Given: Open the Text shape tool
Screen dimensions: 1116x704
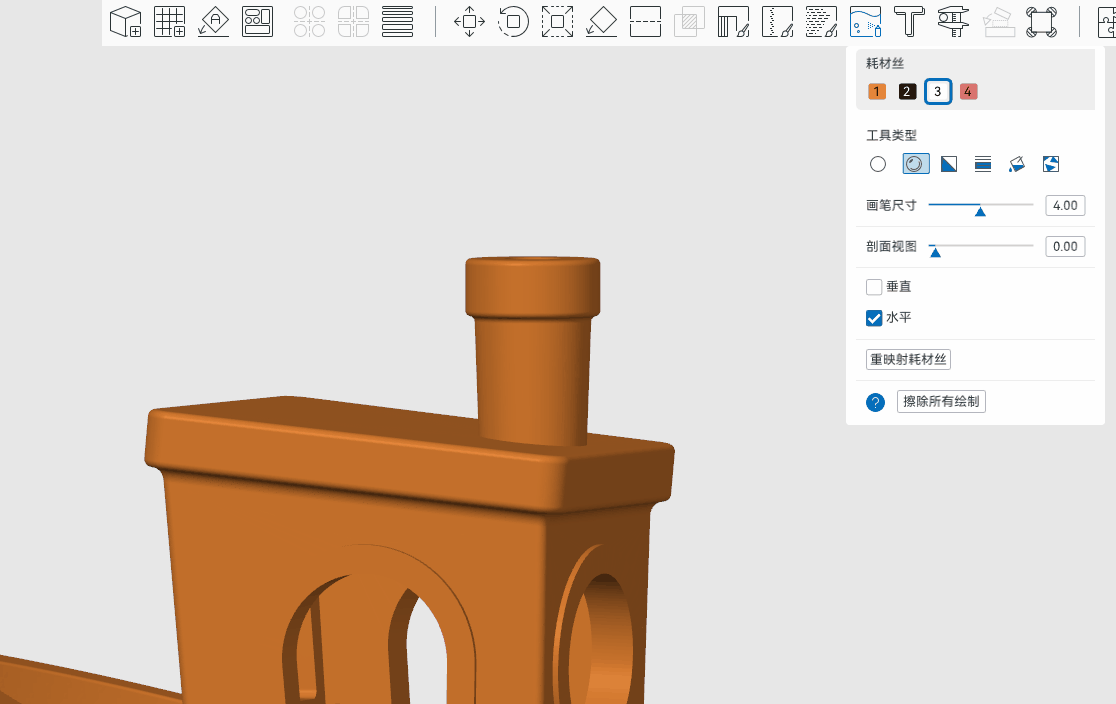Looking at the screenshot, I should pyautogui.click(x=909, y=21).
